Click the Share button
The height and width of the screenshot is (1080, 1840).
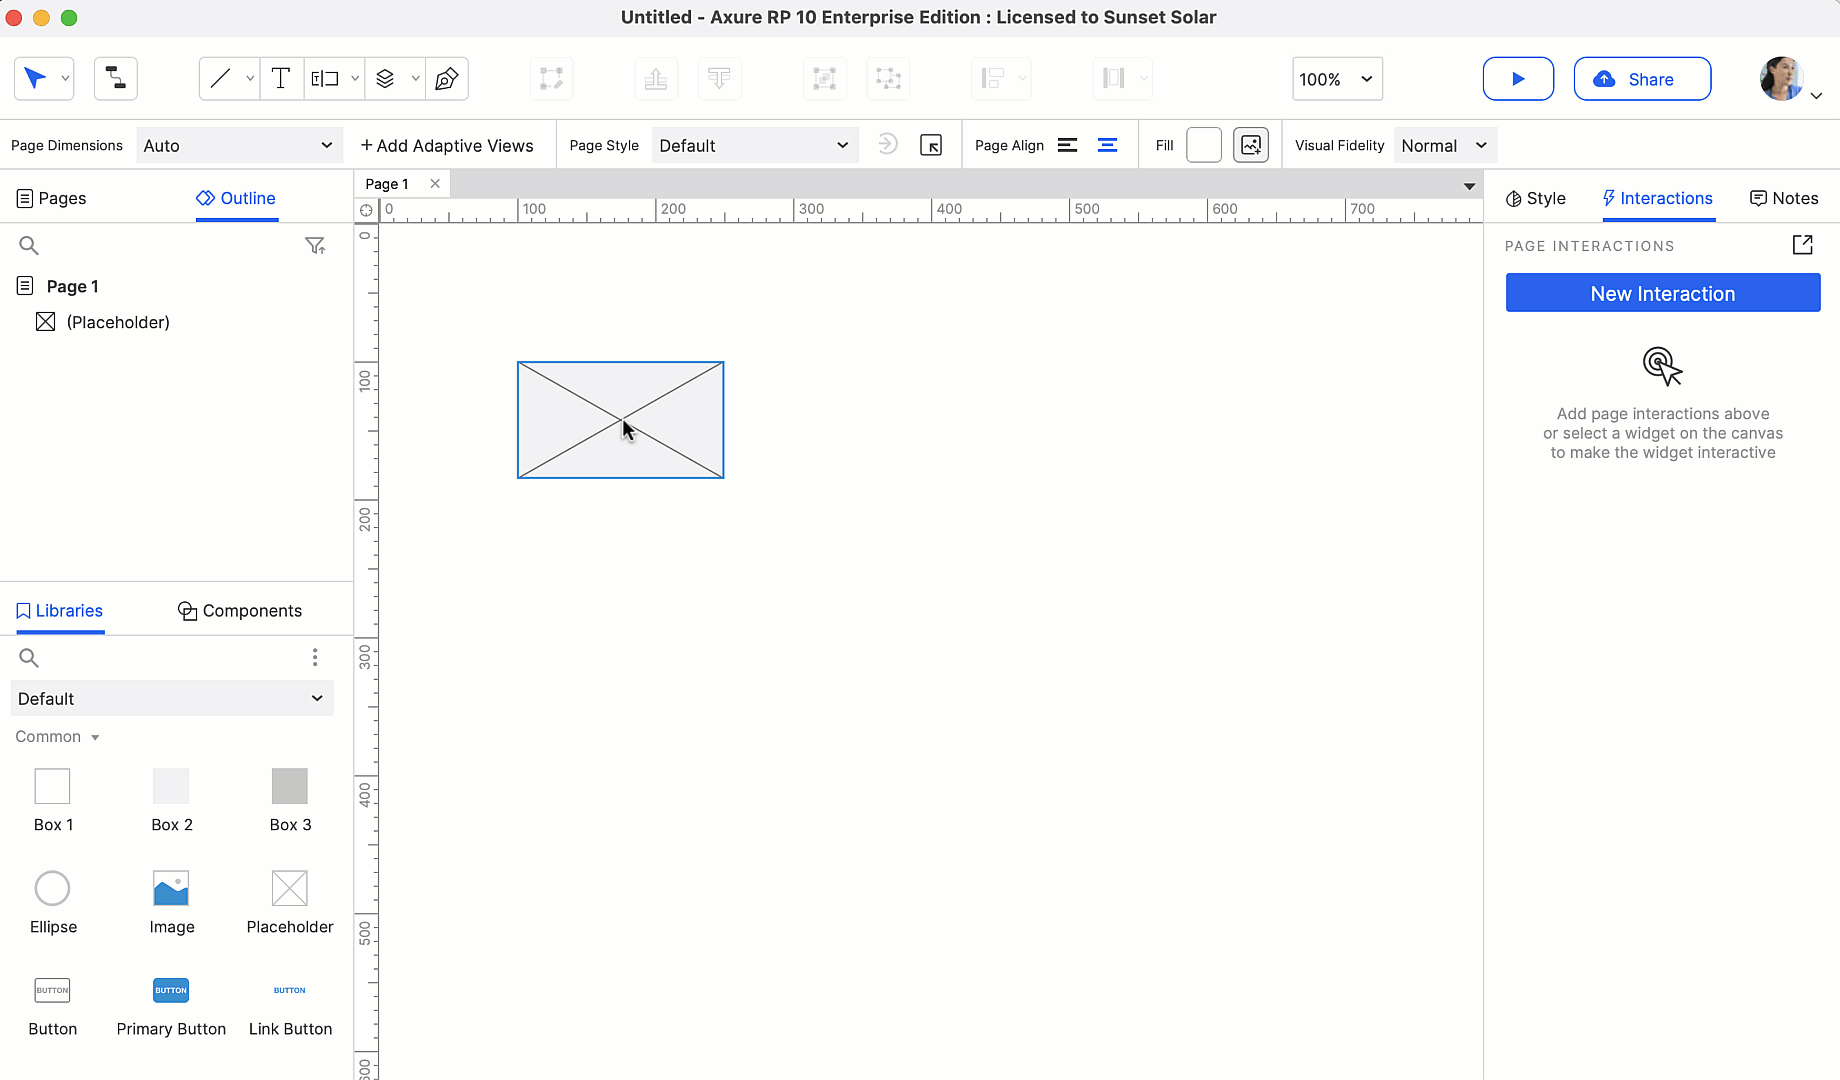coord(1642,79)
